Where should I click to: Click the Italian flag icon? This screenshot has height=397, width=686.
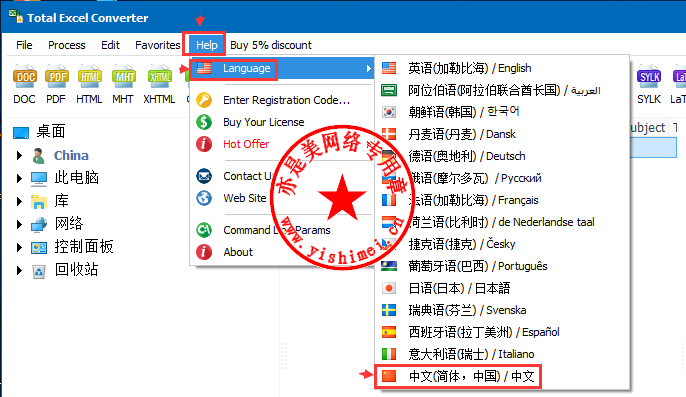click(x=388, y=354)
